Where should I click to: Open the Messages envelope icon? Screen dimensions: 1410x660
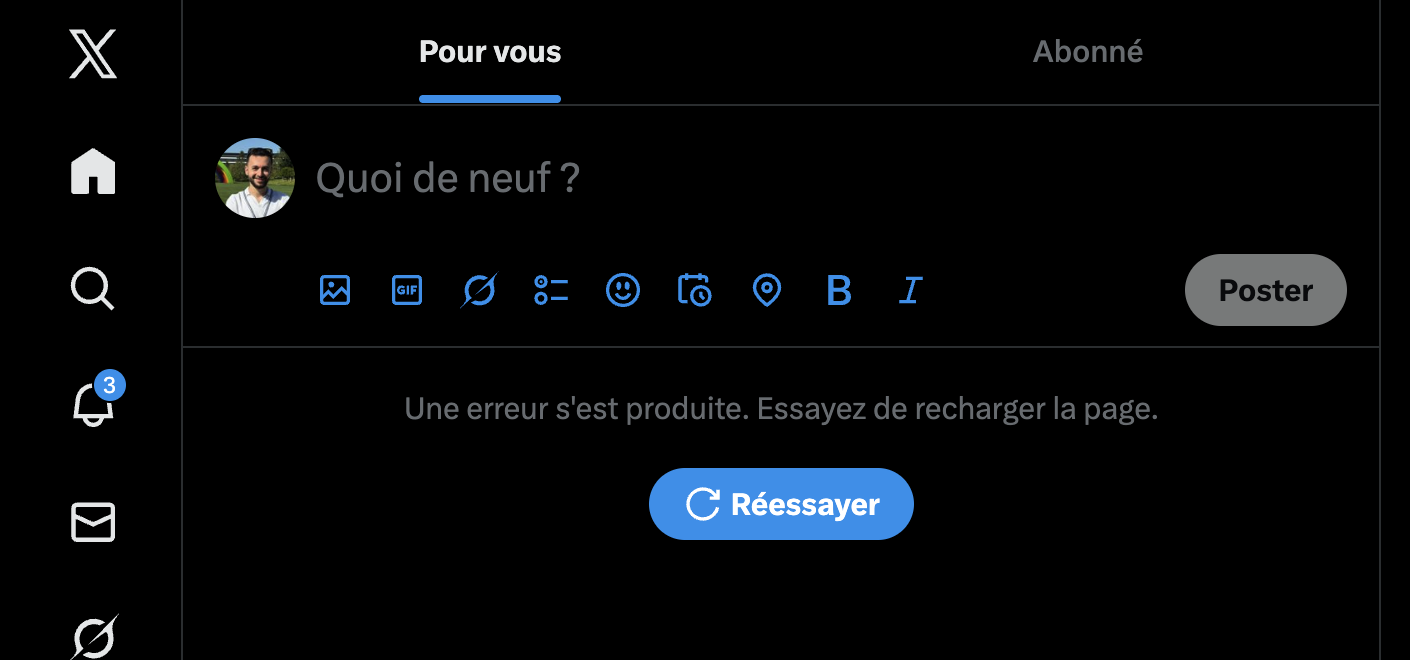pos(93,522)
